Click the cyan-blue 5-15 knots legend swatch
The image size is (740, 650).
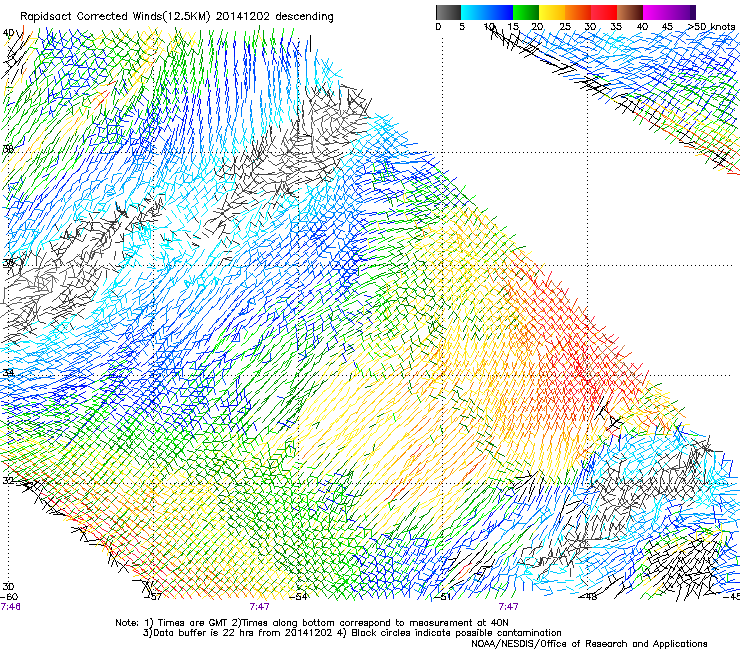point(487,12)
